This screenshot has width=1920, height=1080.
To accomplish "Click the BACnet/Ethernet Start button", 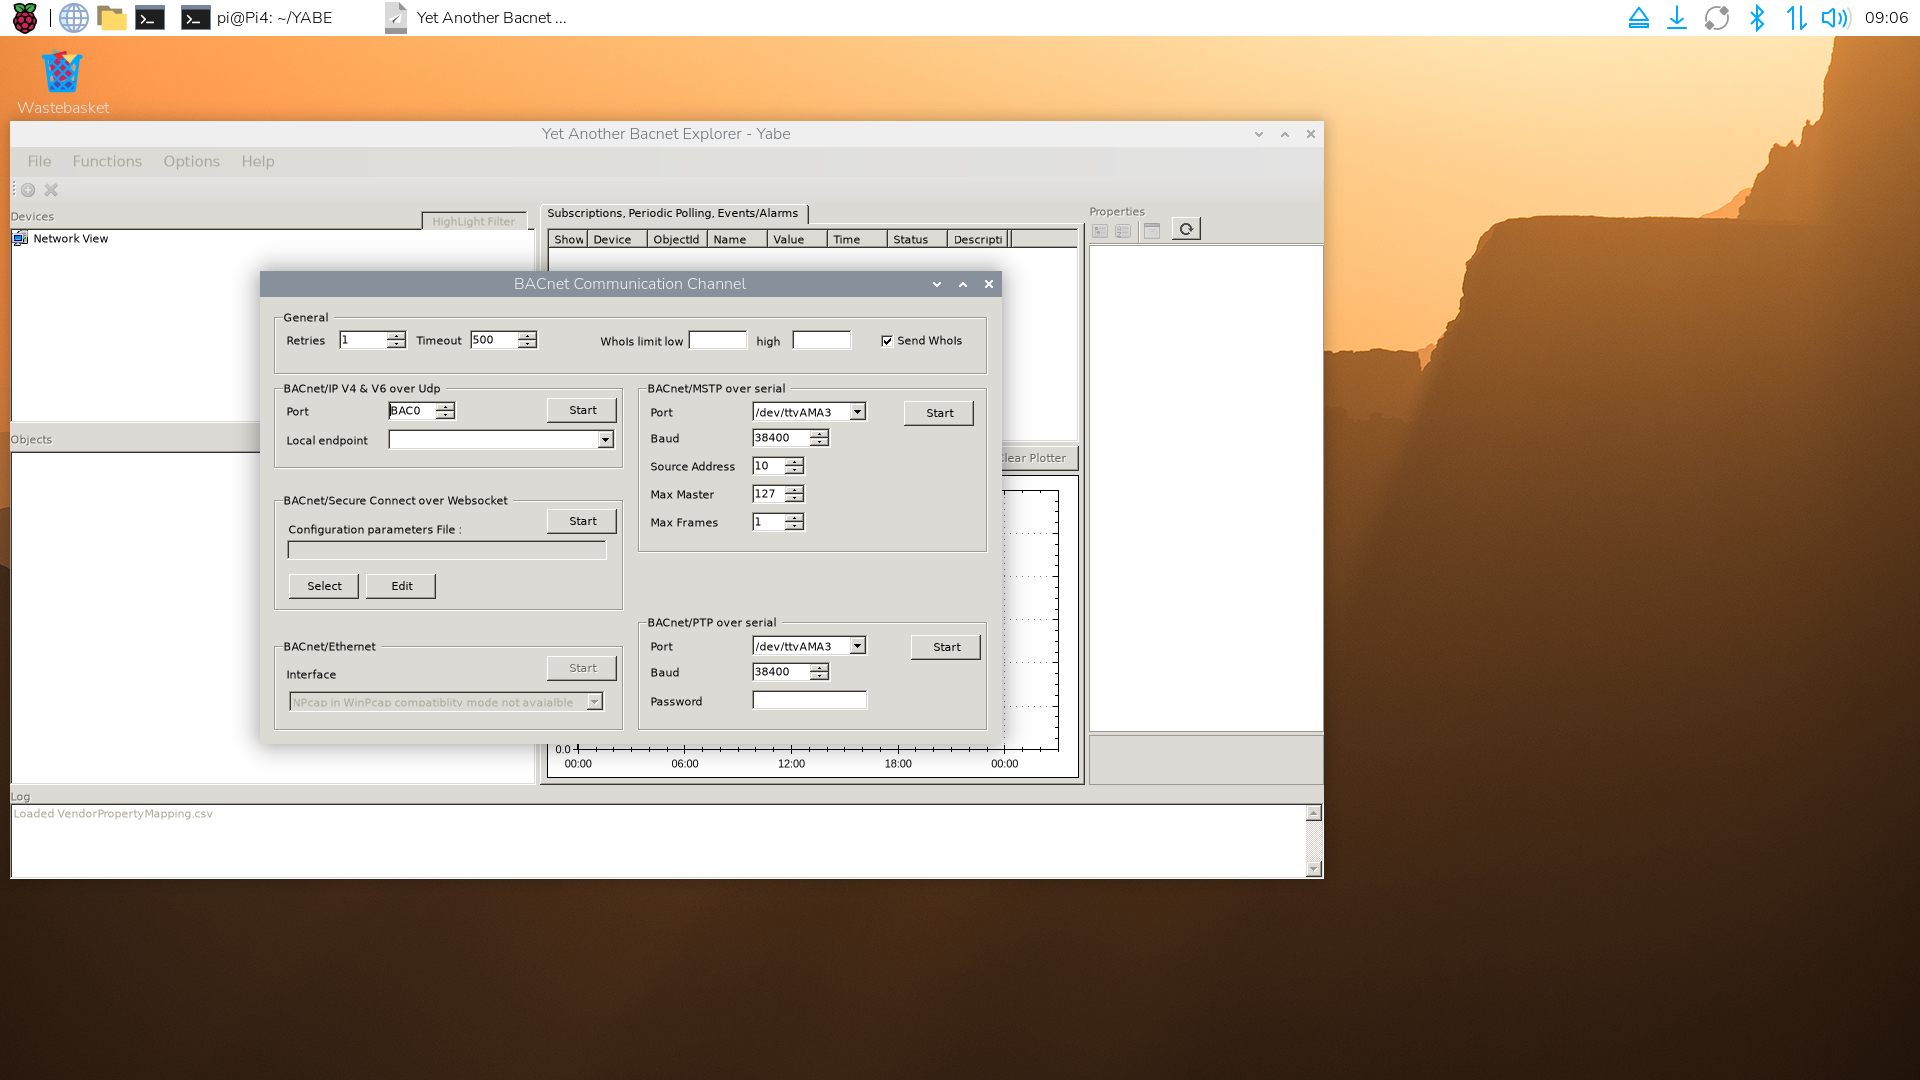I will pyautogui.click(x=582, y=668).
